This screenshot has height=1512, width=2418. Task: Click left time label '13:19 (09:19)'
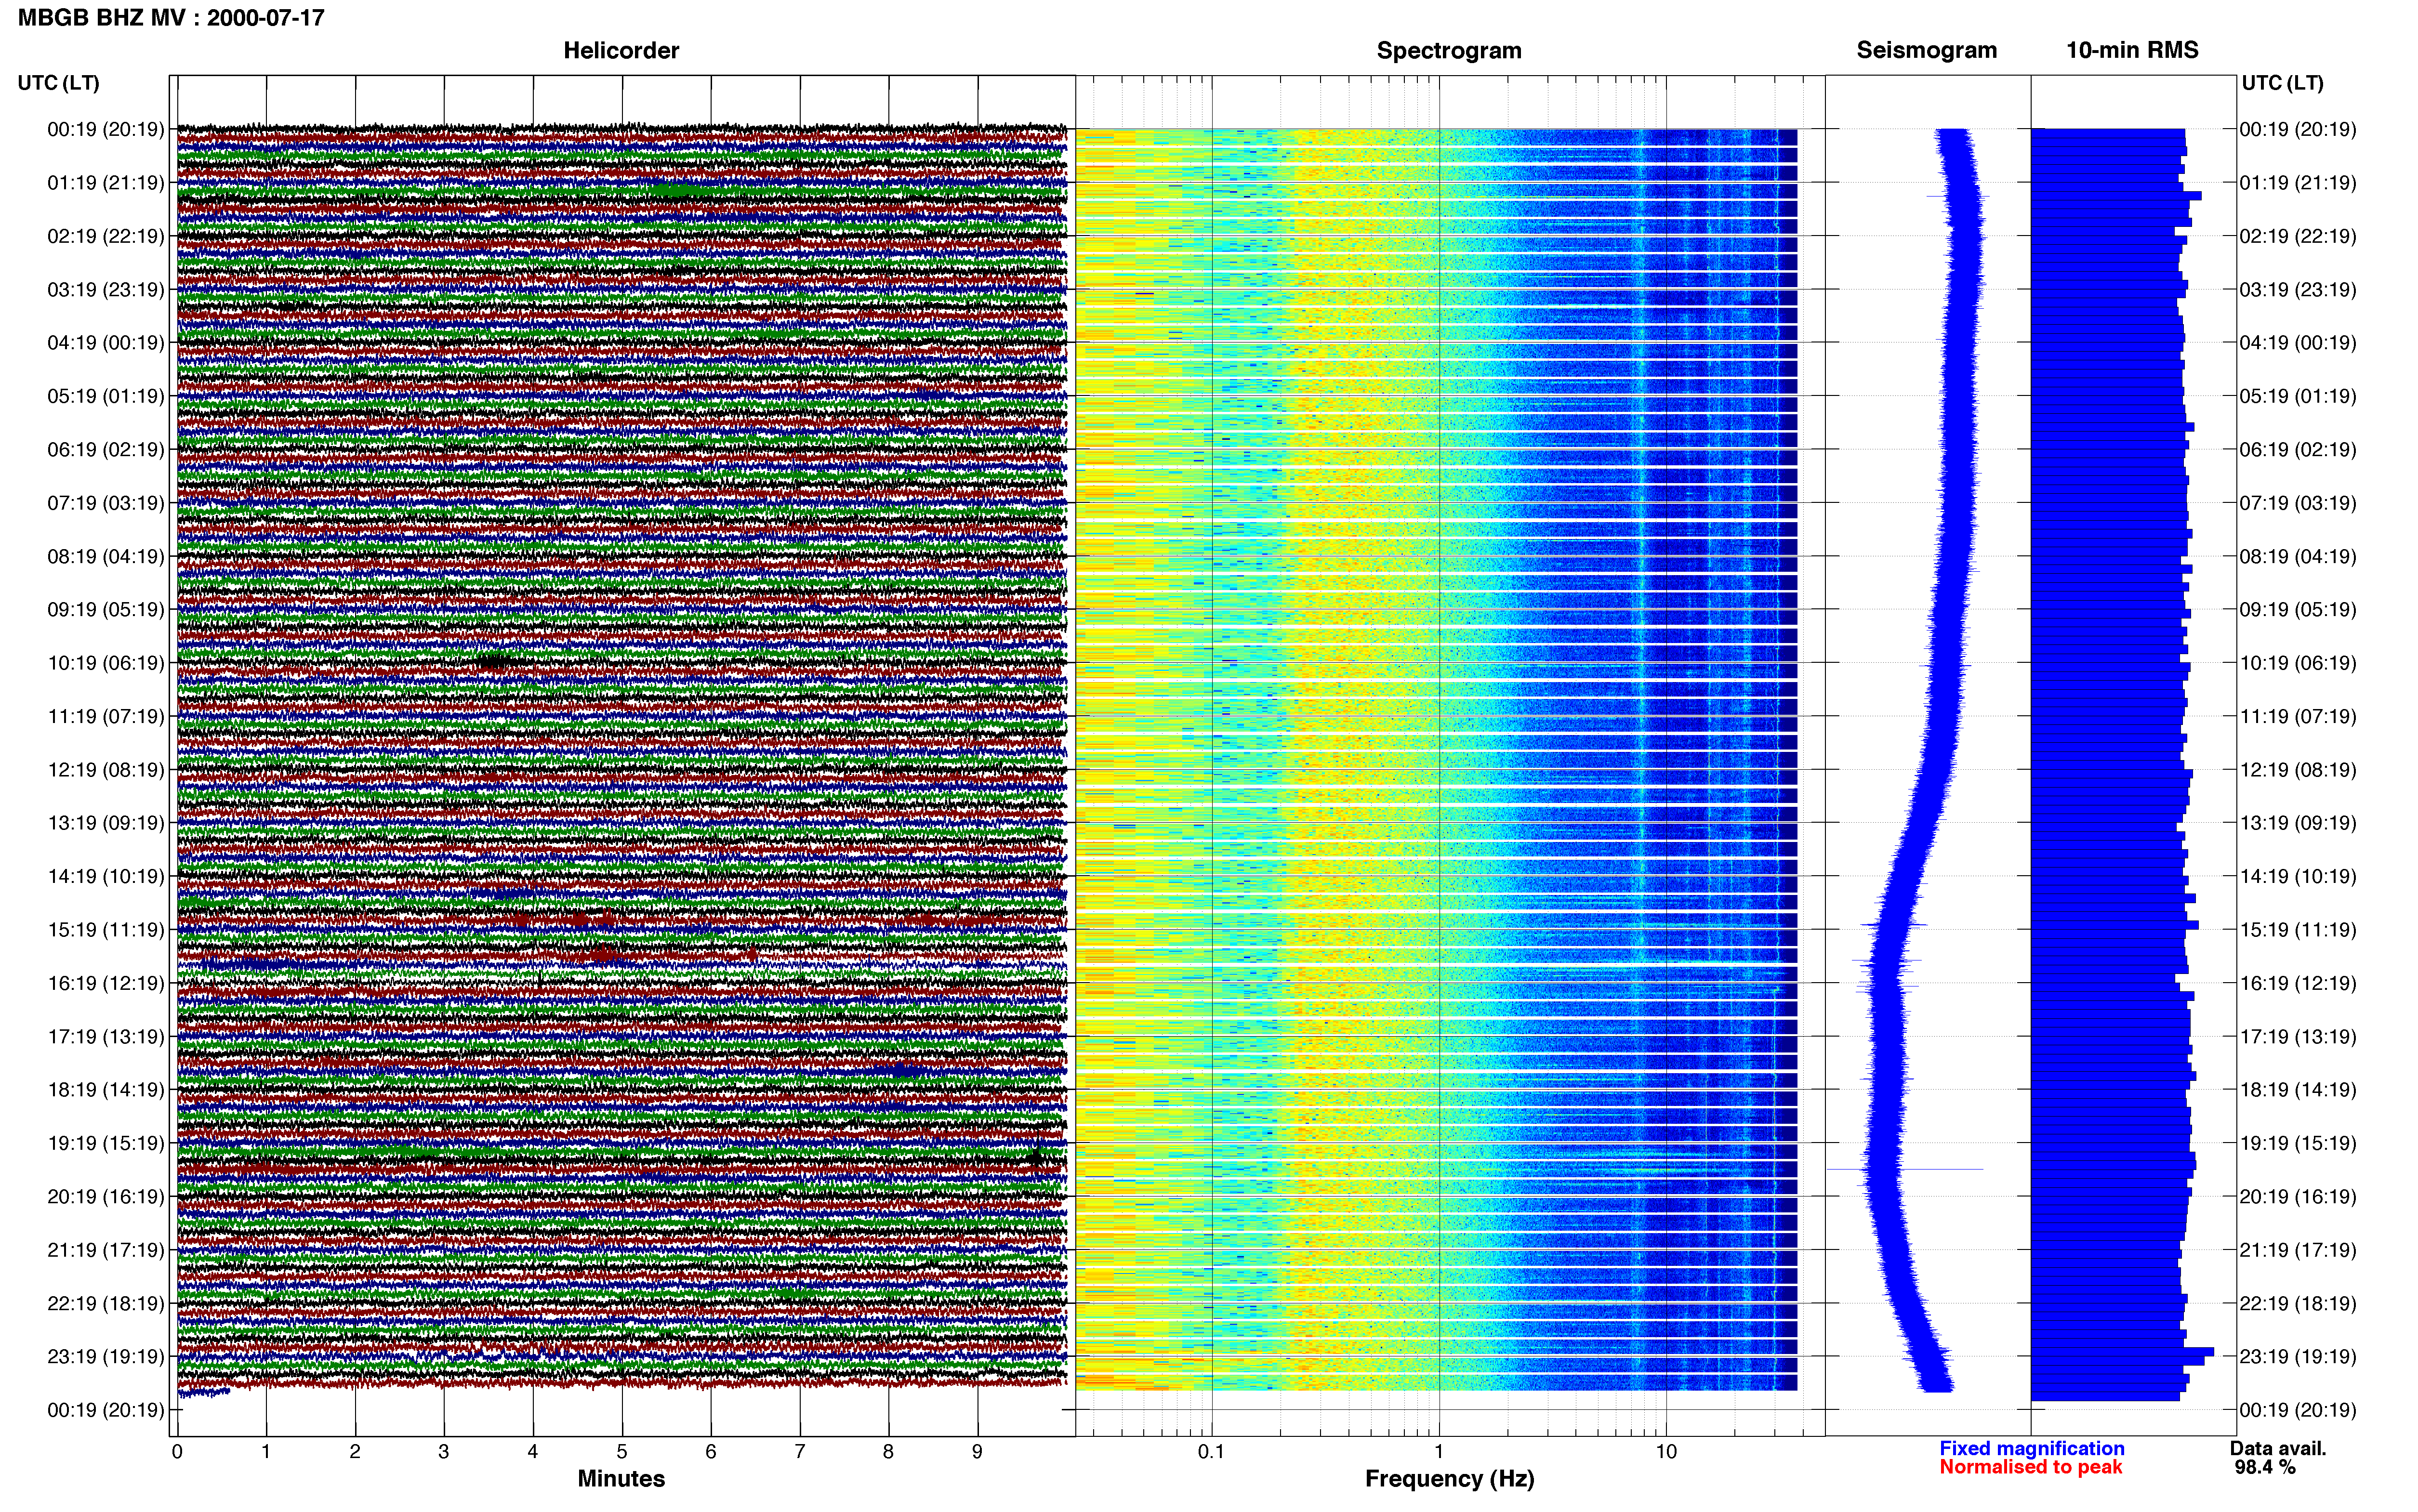tap(105, 822)
